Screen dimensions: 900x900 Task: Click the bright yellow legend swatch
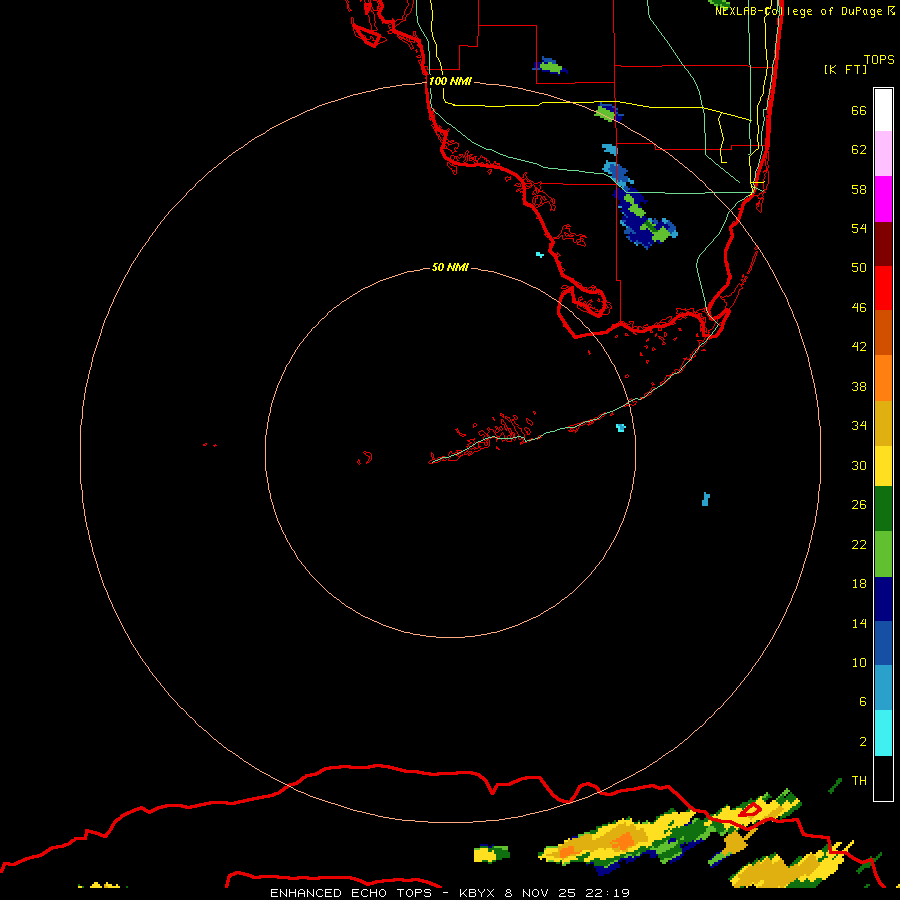point(883,466)
